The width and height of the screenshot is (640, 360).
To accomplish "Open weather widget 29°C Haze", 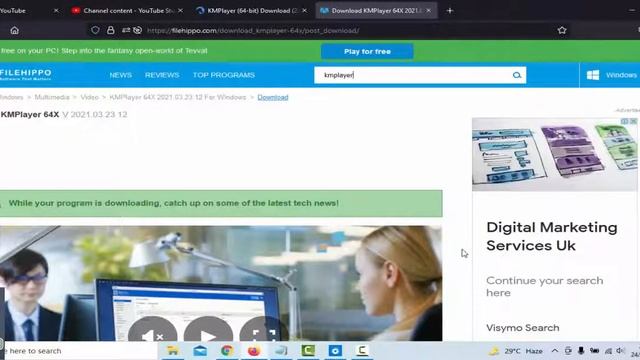I will click(516, 351).
